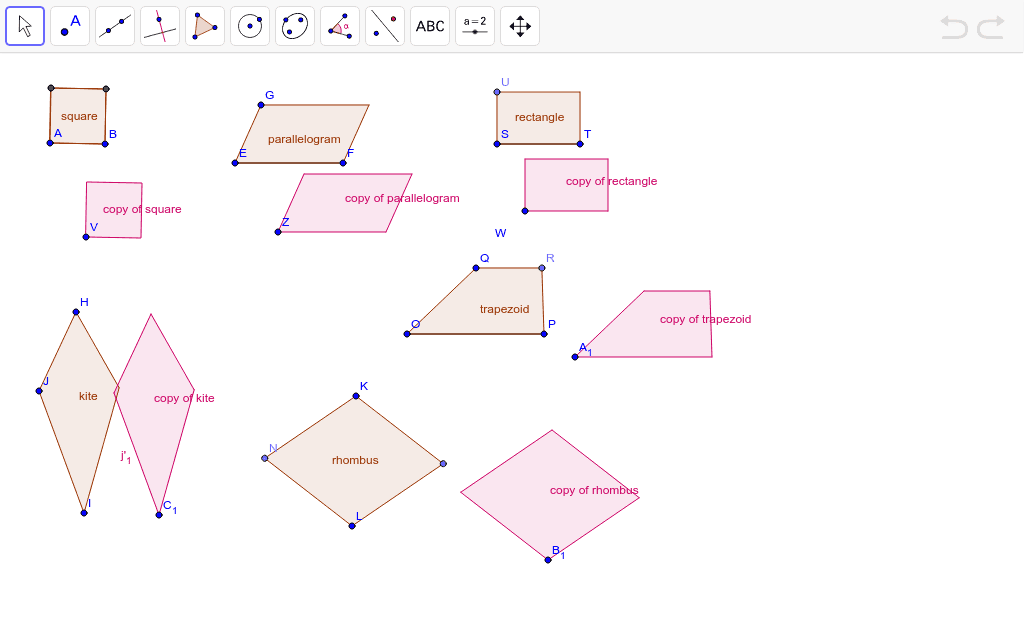Viewport: 1025px width, 624px height.
Task: Select the Perpendicular Line tool
Action: pyautogui.click(x=160, y=26)
